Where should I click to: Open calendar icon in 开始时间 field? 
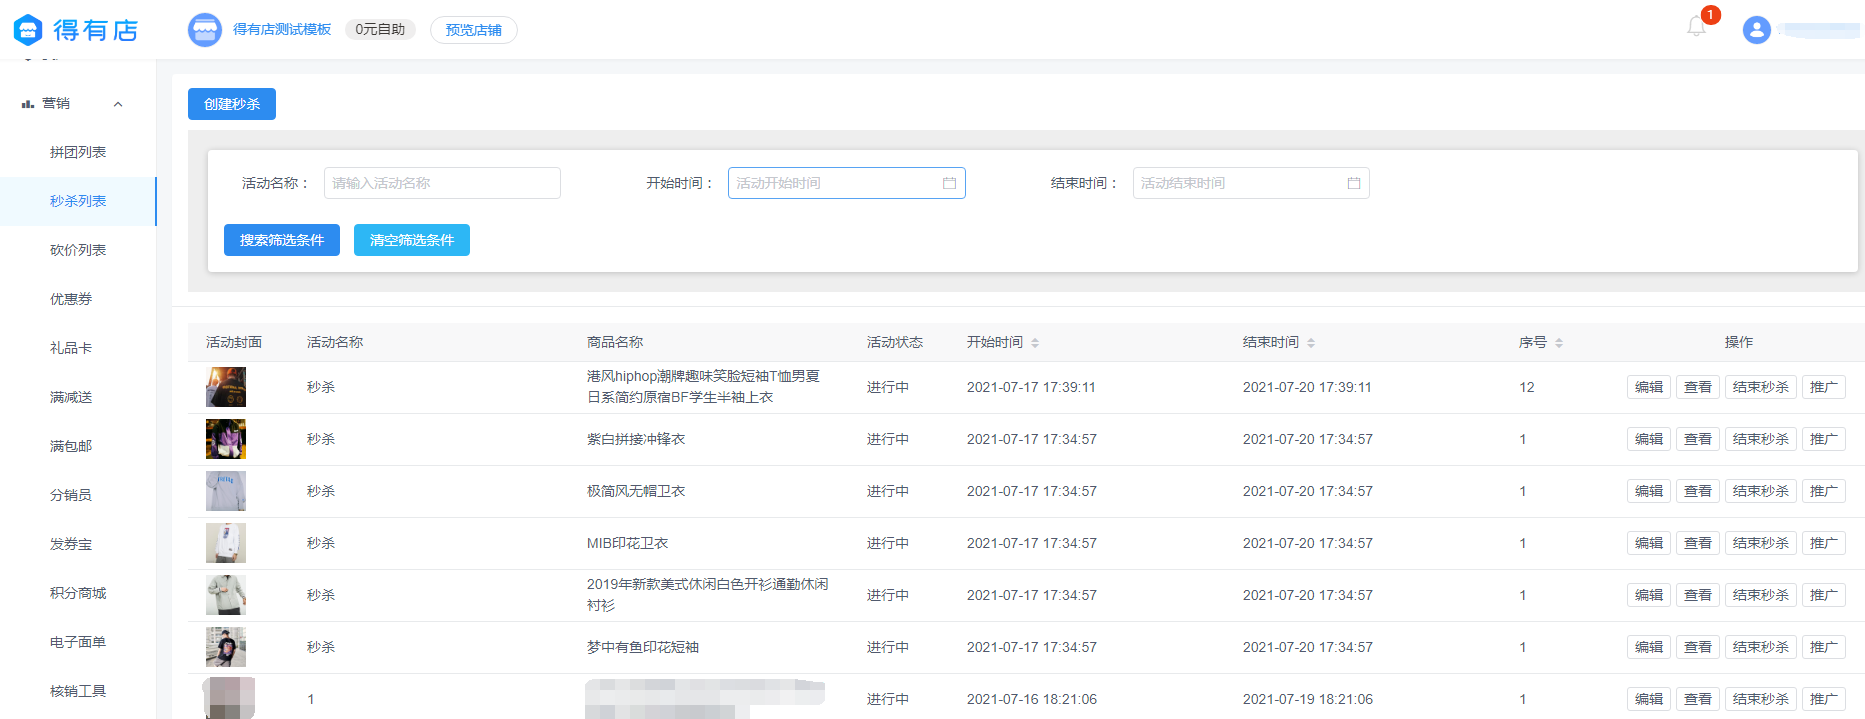click(x=949, y=183)
